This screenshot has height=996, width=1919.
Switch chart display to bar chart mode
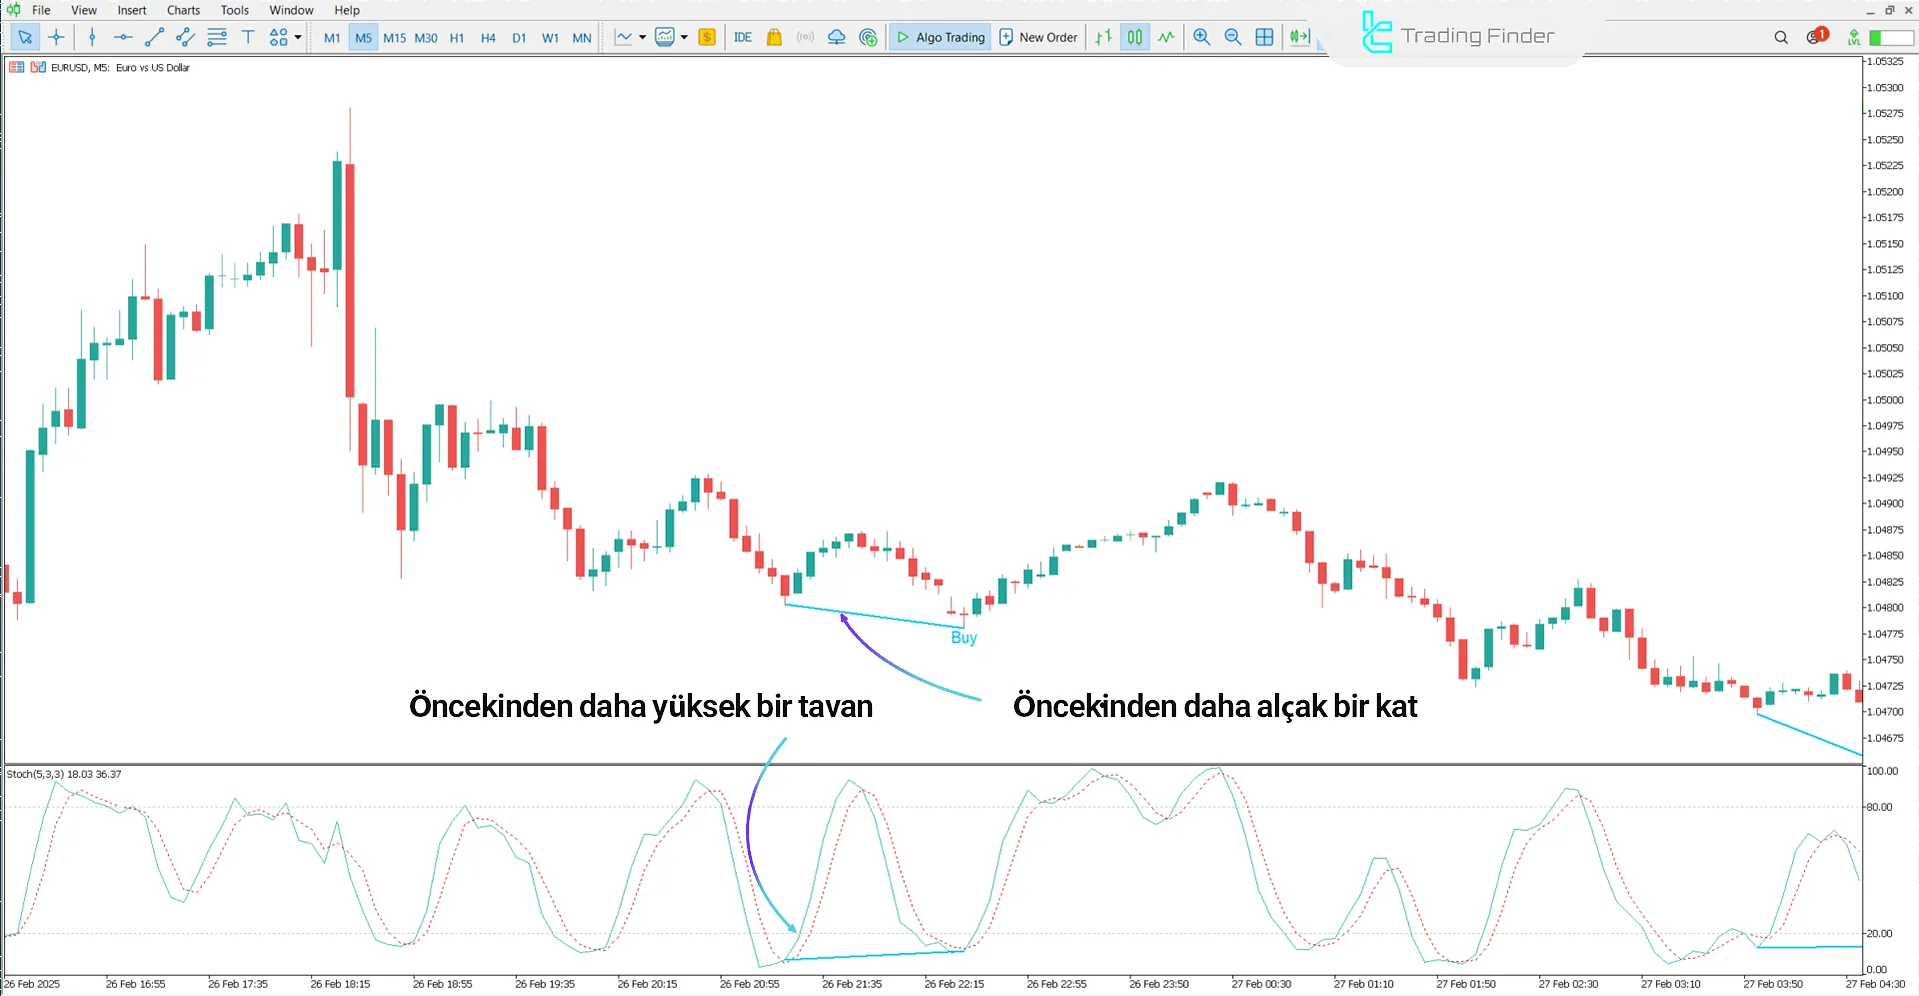[1103, 37]
